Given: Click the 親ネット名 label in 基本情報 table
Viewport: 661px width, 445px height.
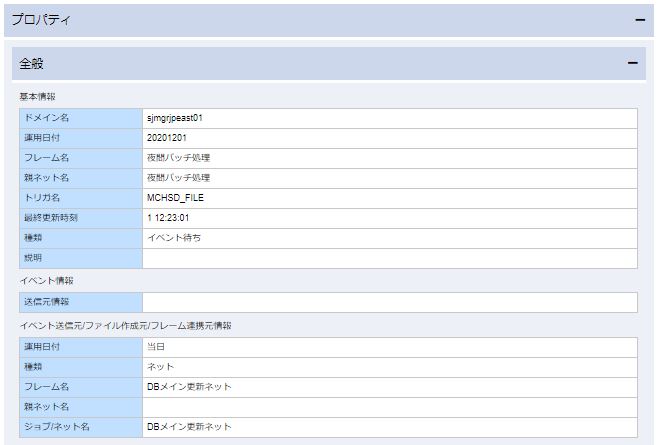Looking at the screenshot, I should pyautogui.click(x=81, y=178).
